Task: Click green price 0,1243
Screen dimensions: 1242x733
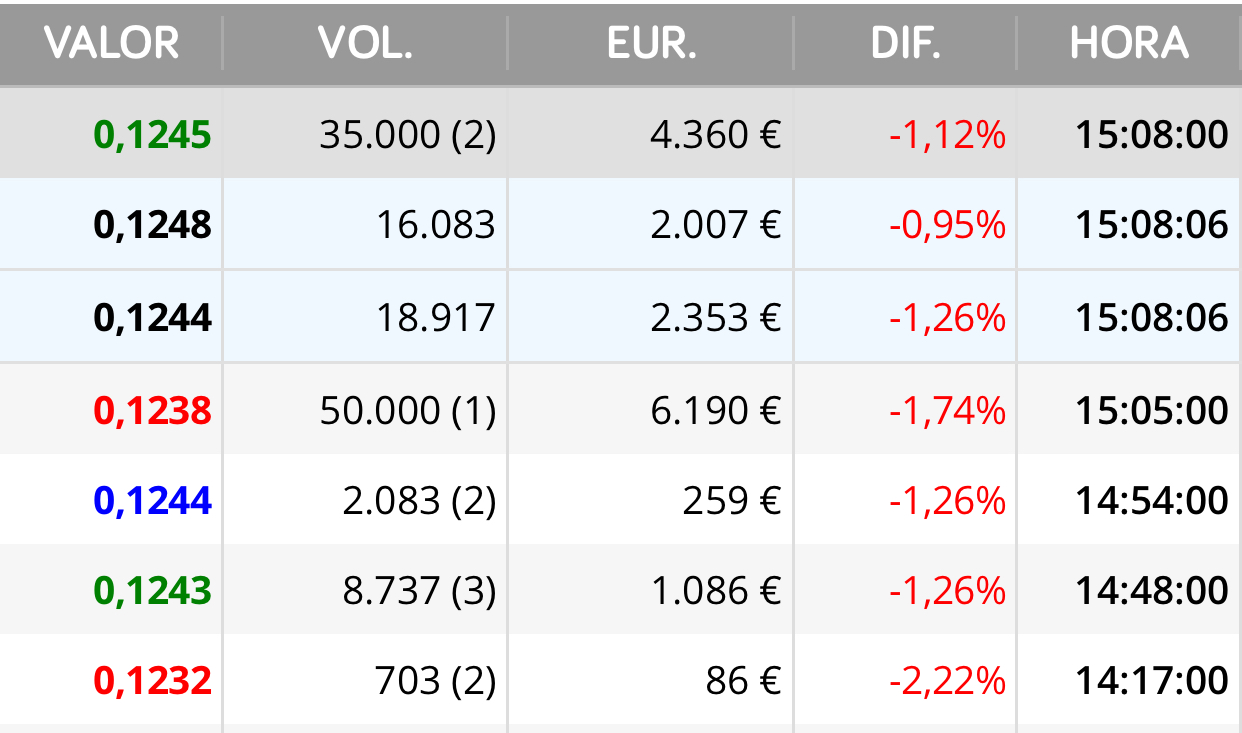Action: point(153,591)
